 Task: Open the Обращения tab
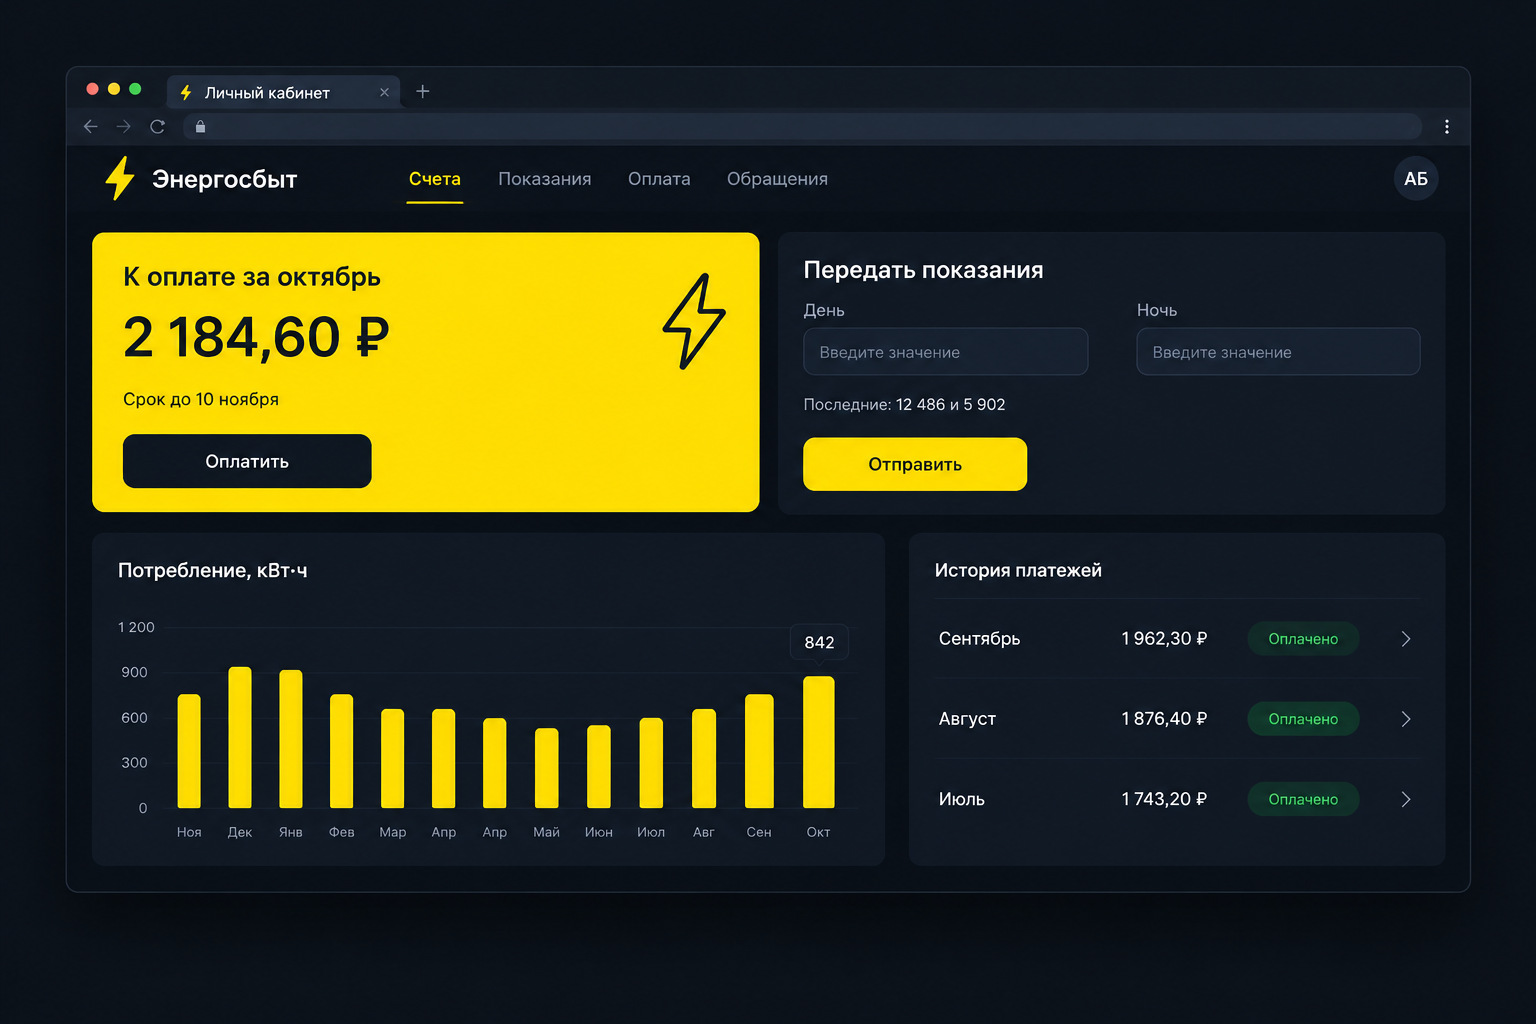coord(777,179)
